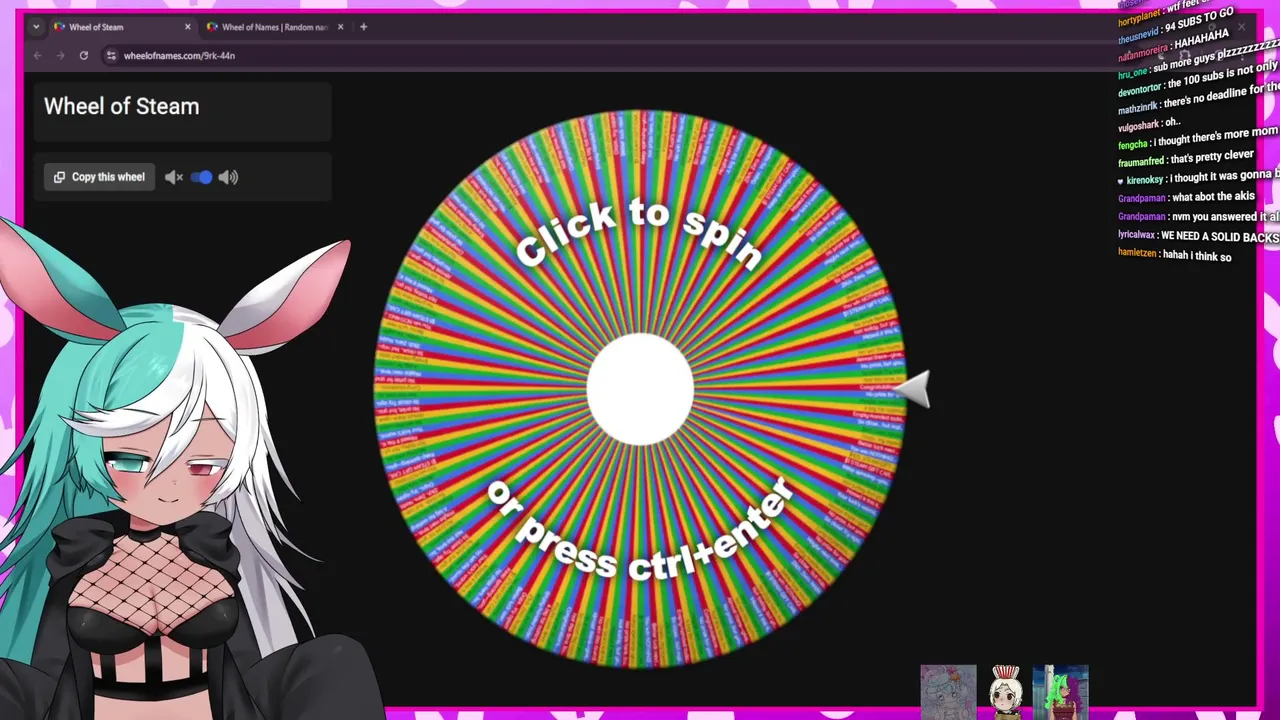Go forward in browser history
Screen dimensions: 1280x720
(x=60, y=56)
